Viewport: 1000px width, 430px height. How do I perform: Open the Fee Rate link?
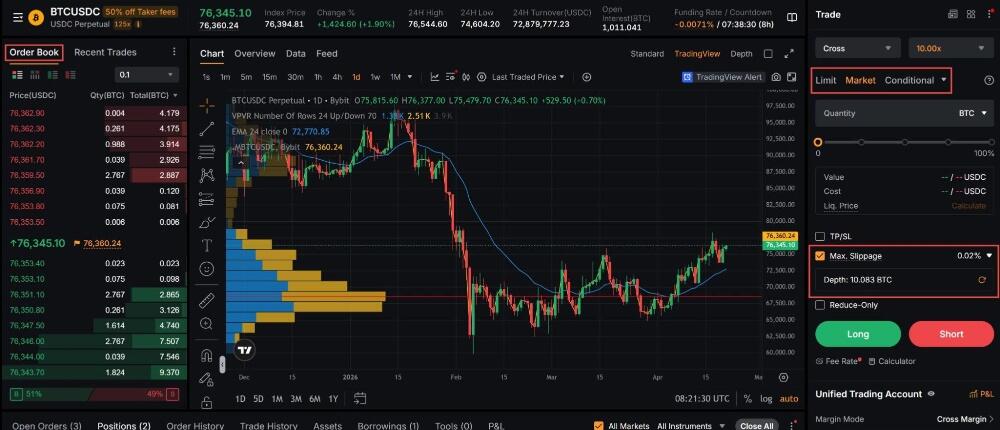pos(838,361)
